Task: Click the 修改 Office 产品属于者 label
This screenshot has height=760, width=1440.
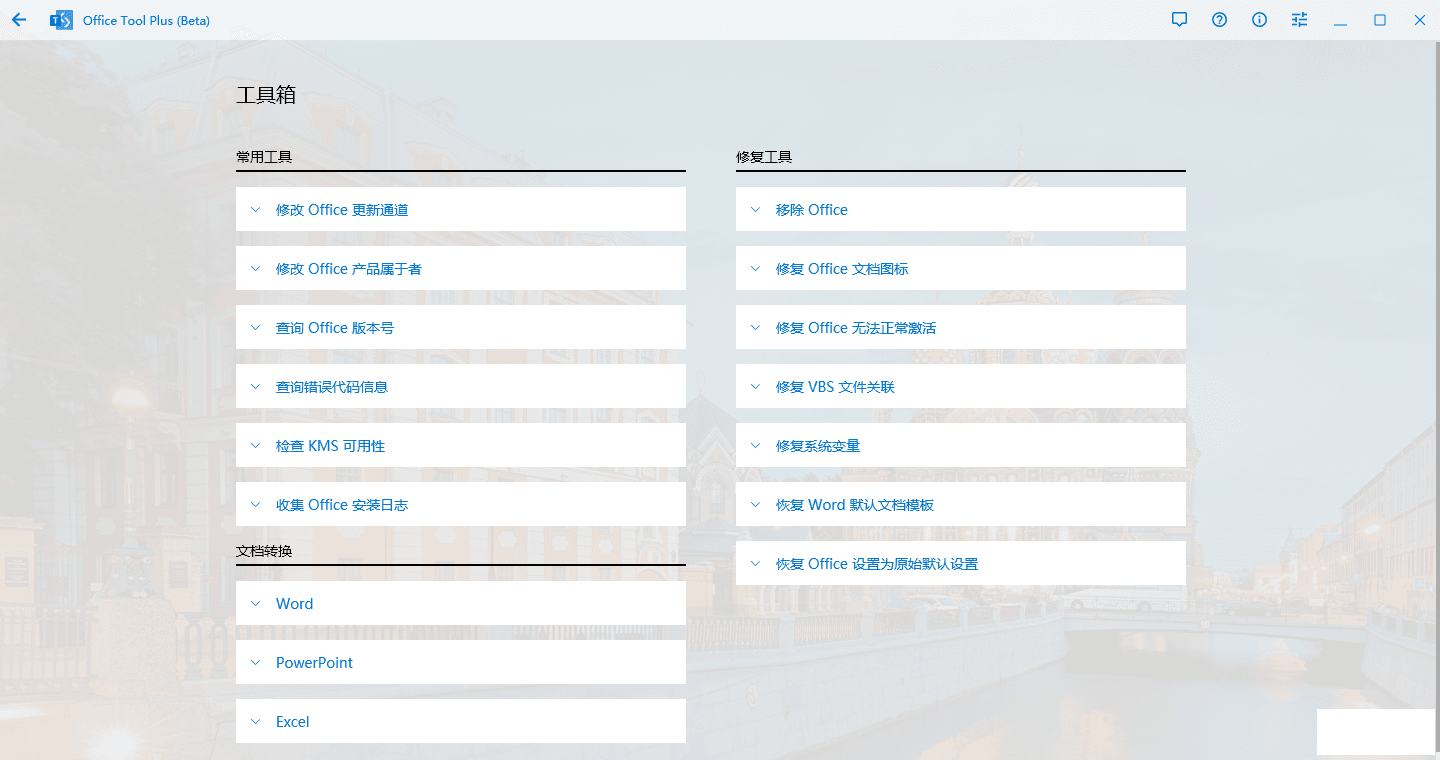Action: (x=349, y=269)
